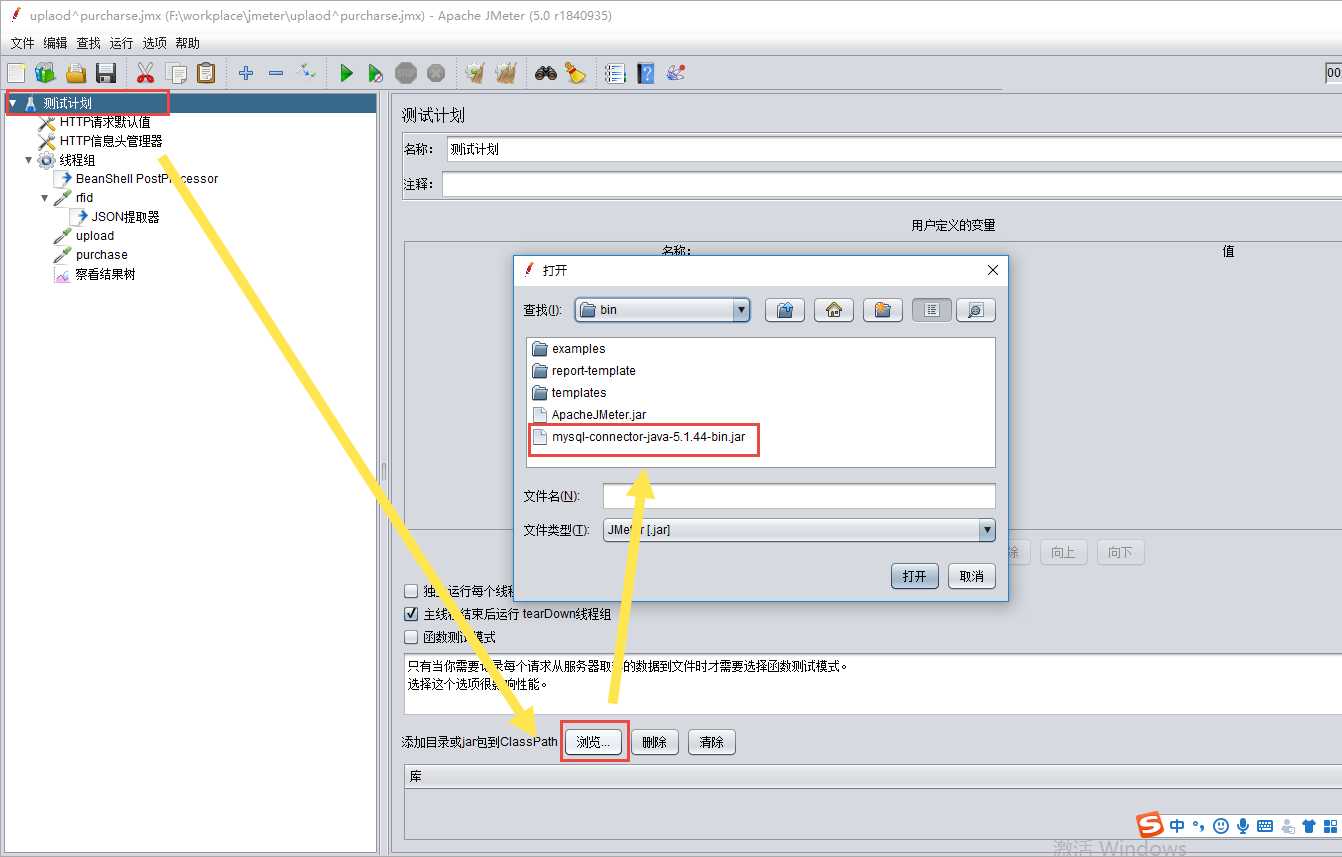
Task: Open the 文件 menu
Action: (22, 43)
